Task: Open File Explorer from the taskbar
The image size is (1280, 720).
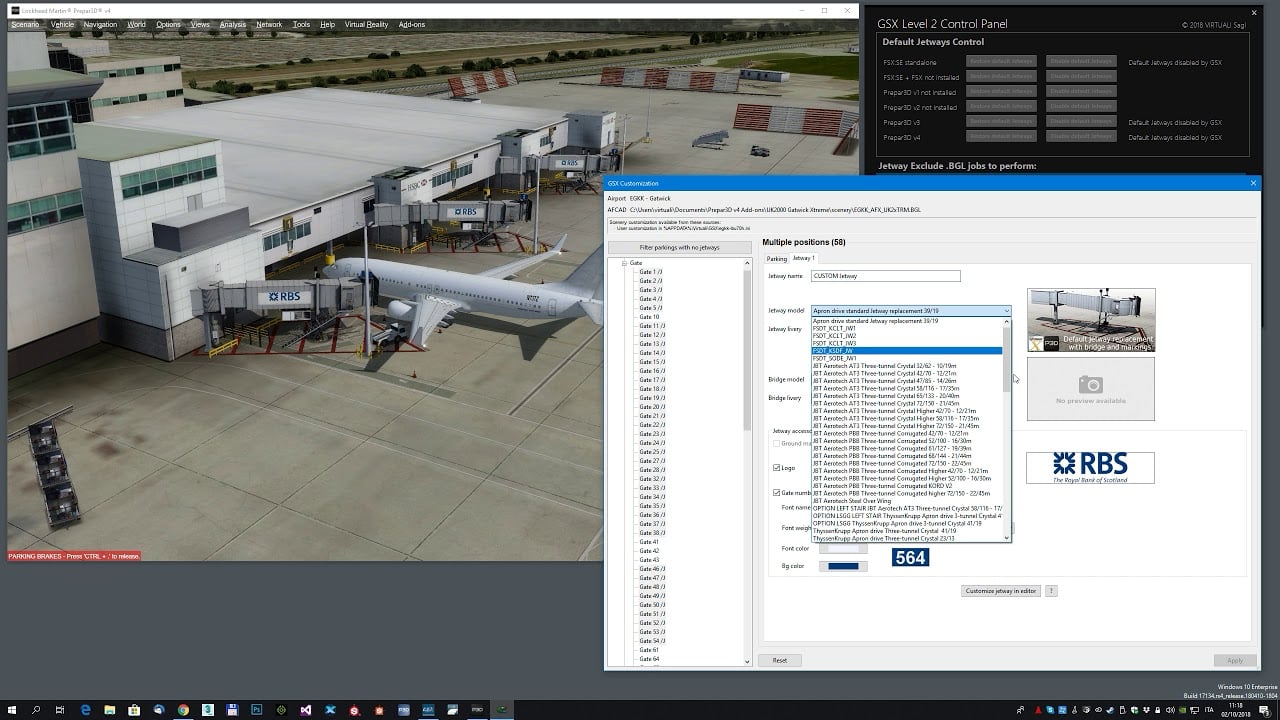Action: pyautogui.click(x=110, y=710)
